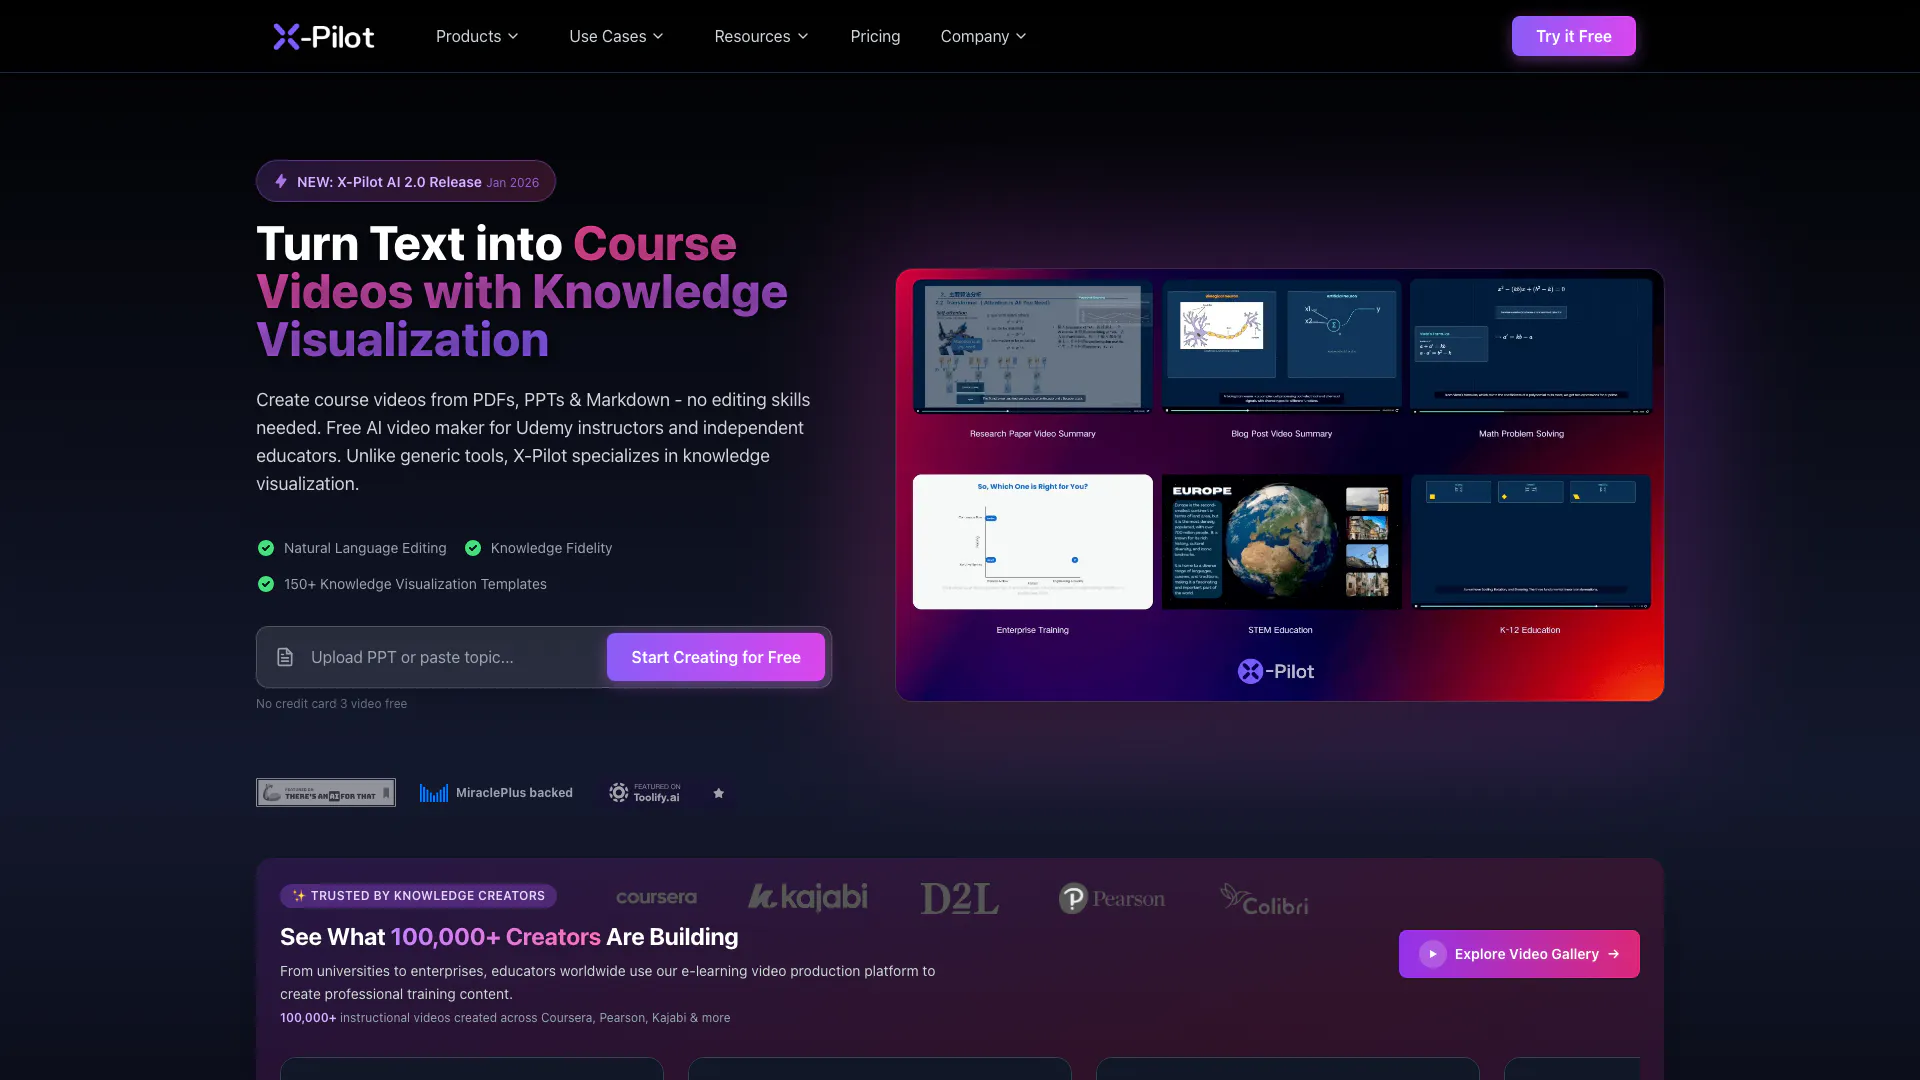Click the document icon in upload field
This screenshot has height=1080, width=1920.
(x=285, y=657)
